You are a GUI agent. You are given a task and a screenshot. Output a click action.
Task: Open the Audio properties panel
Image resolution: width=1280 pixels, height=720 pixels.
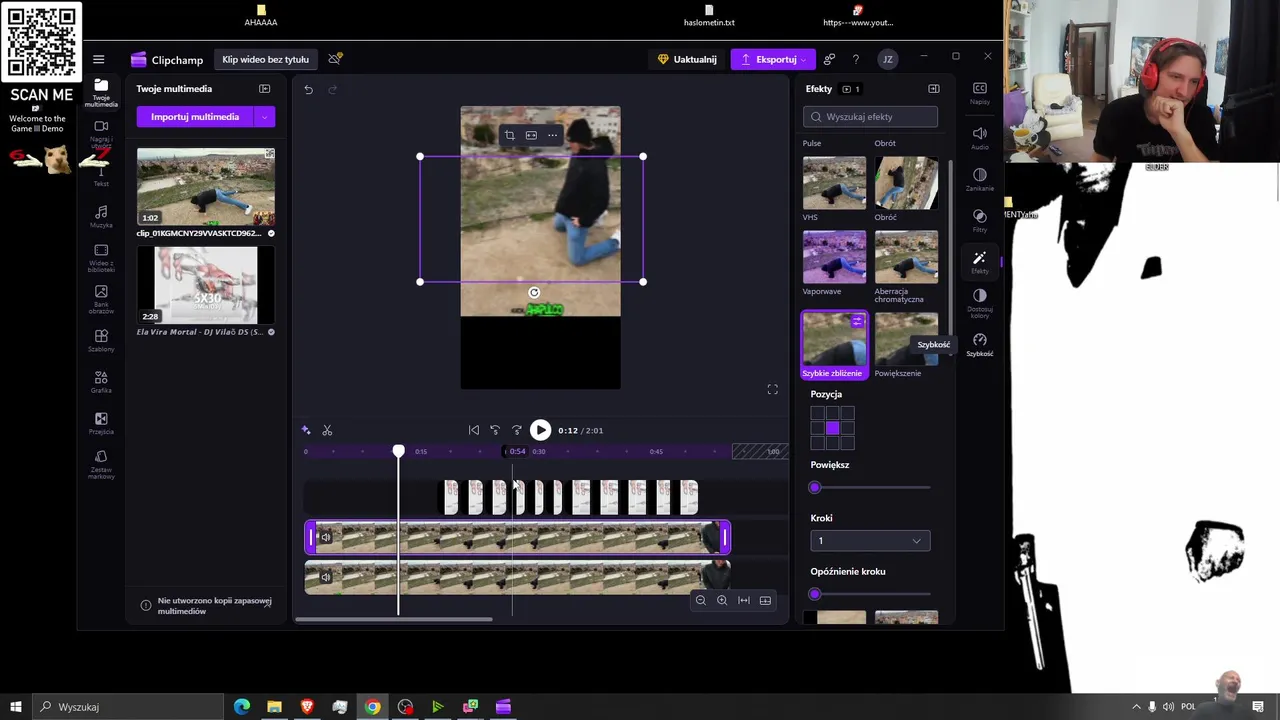980,138
